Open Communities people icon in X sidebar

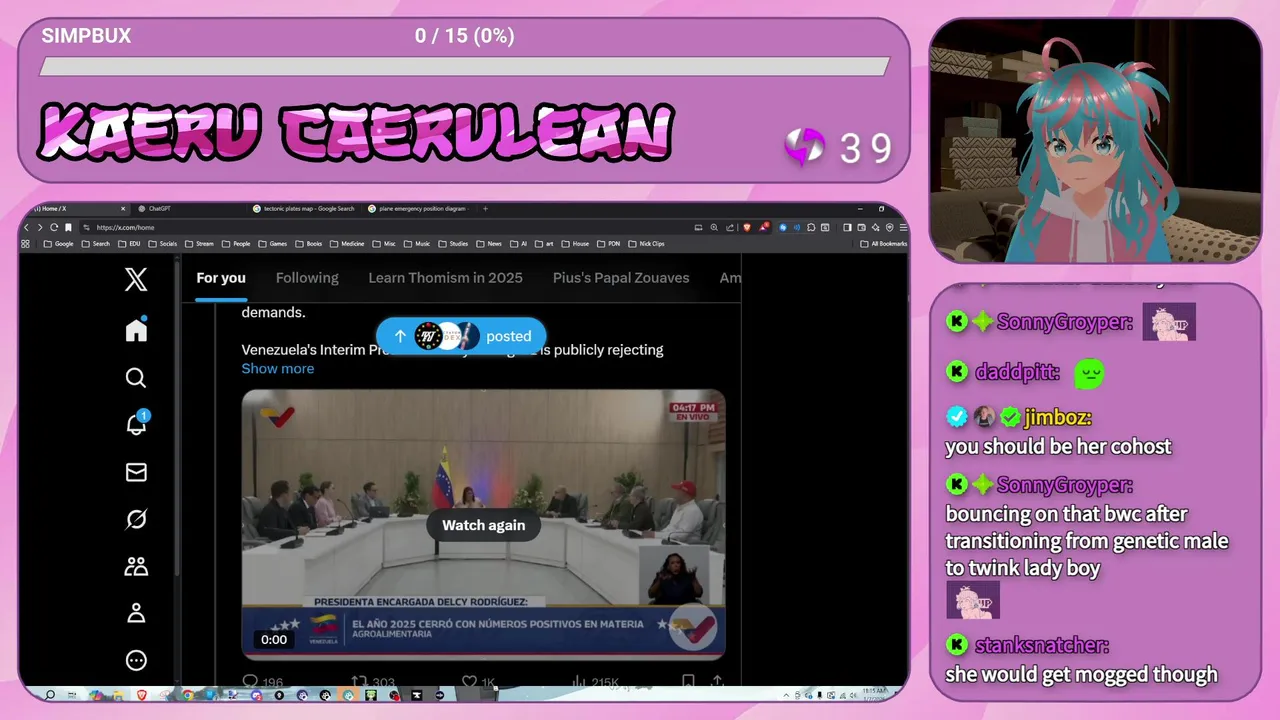[136, 566]
